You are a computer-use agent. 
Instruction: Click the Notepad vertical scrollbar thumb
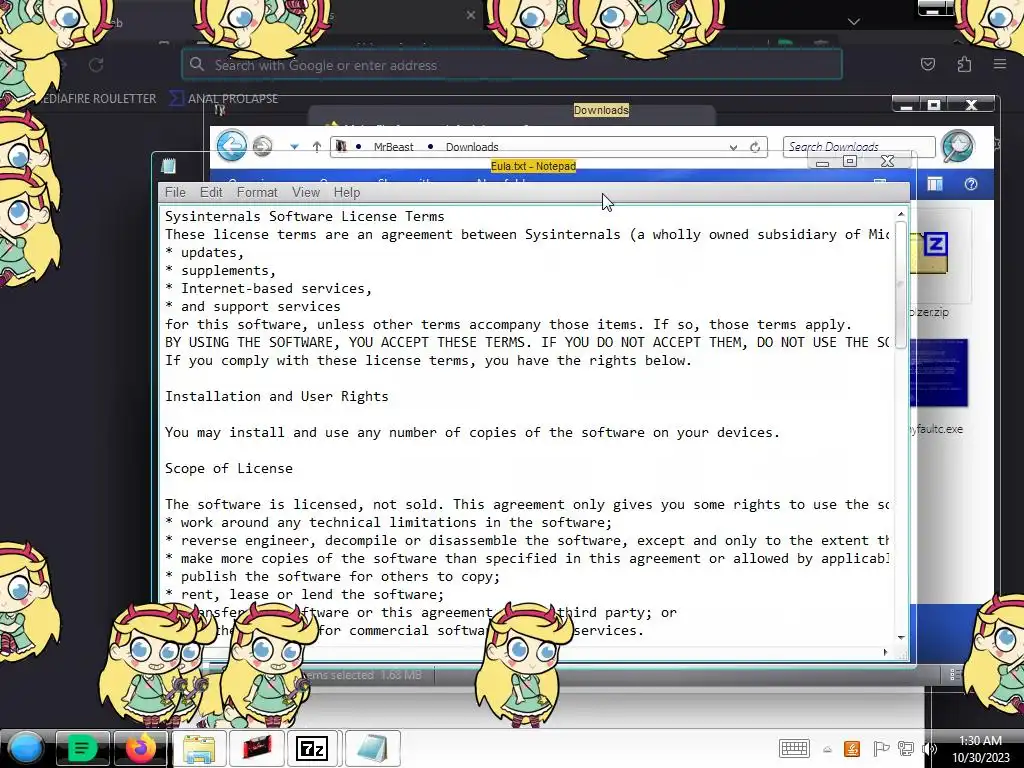(901, 285)
